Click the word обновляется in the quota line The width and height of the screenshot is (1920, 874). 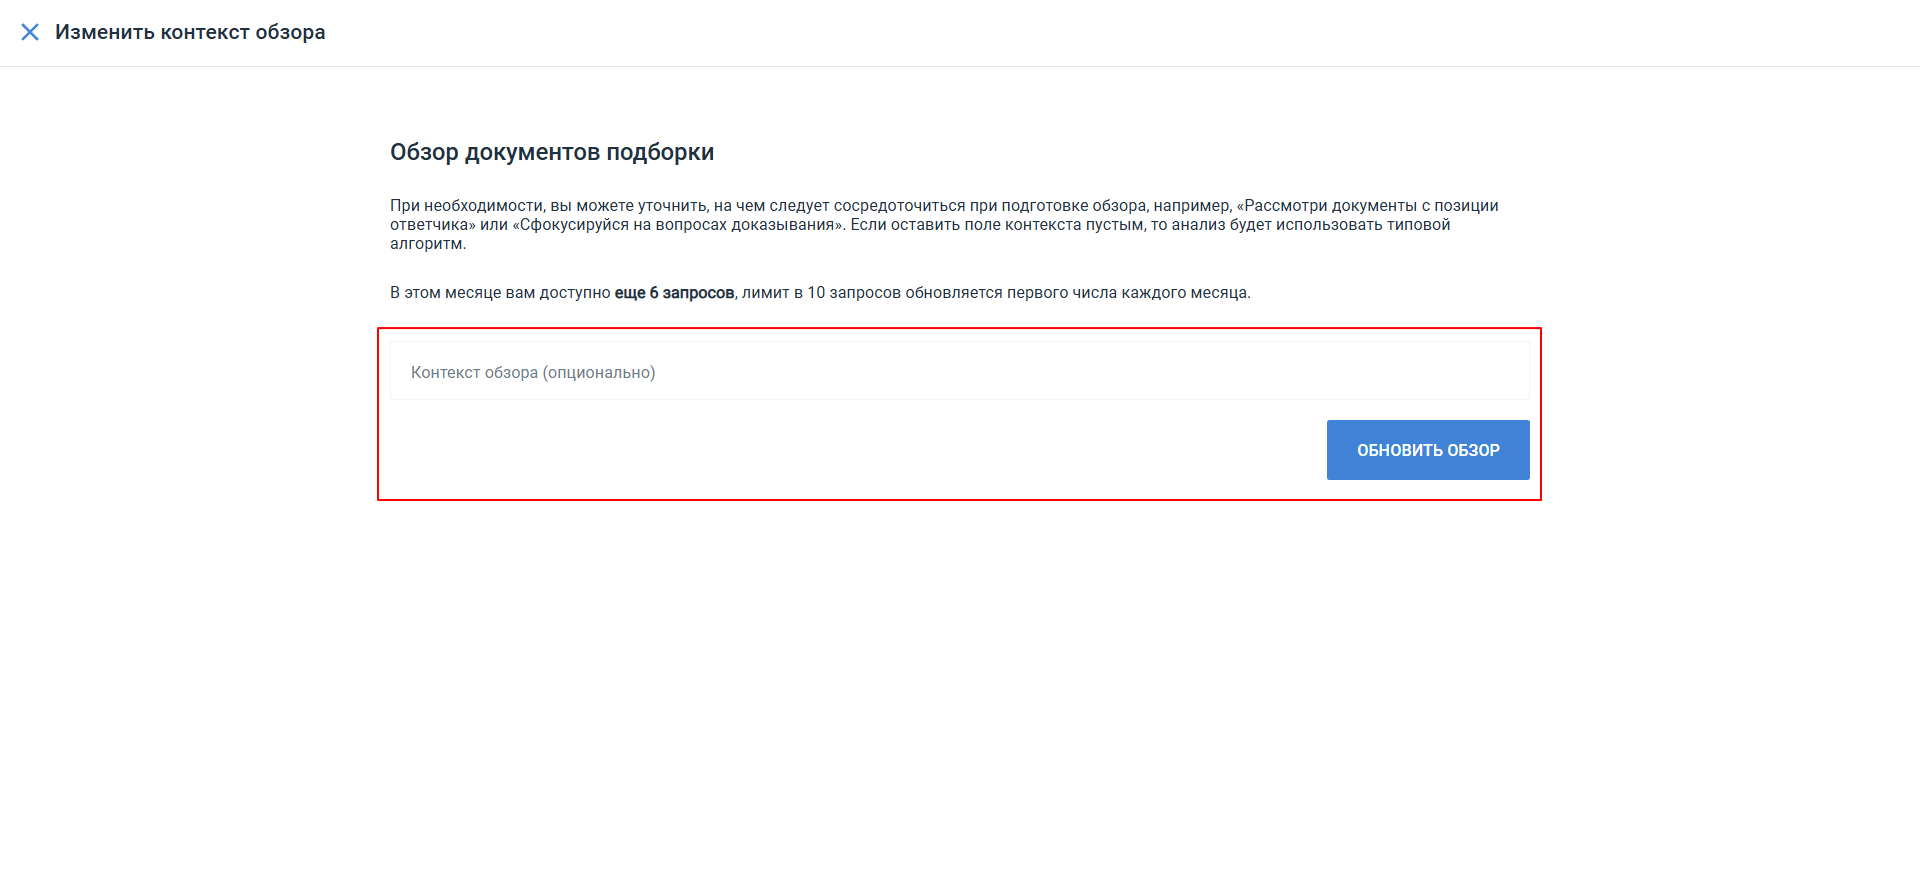pos(953,293)
